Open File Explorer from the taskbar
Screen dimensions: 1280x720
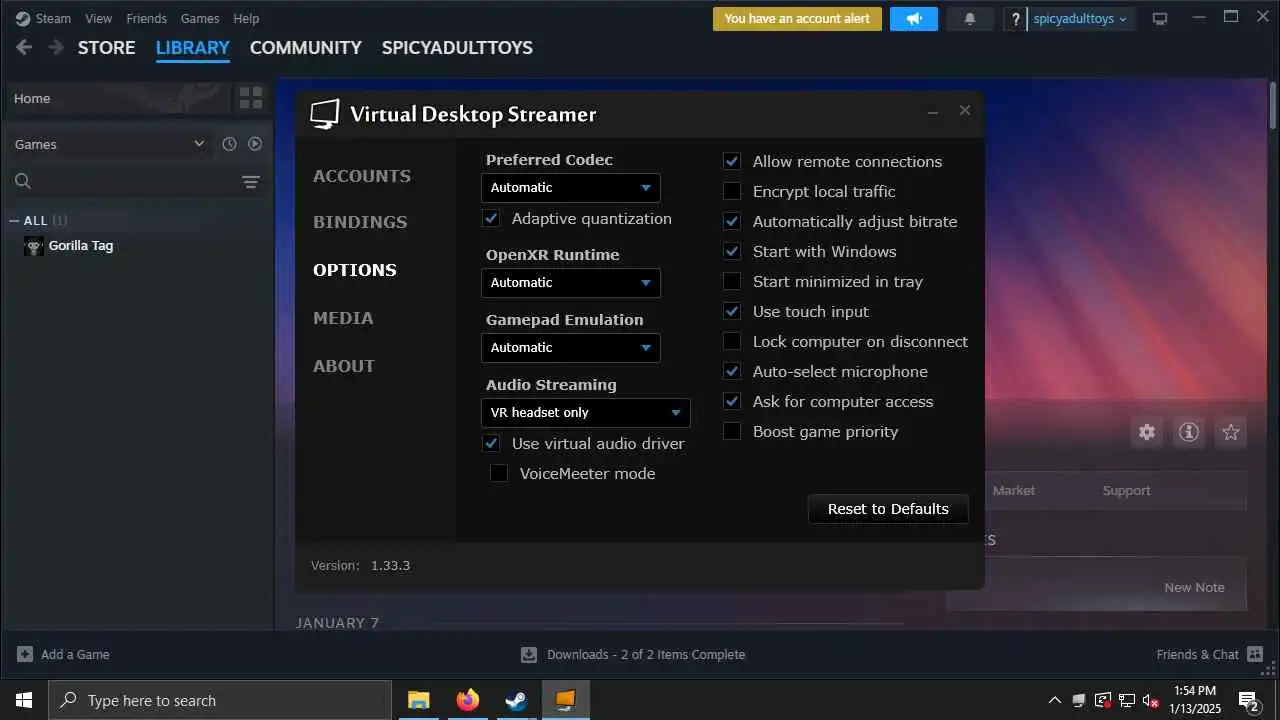pos(418,700)
